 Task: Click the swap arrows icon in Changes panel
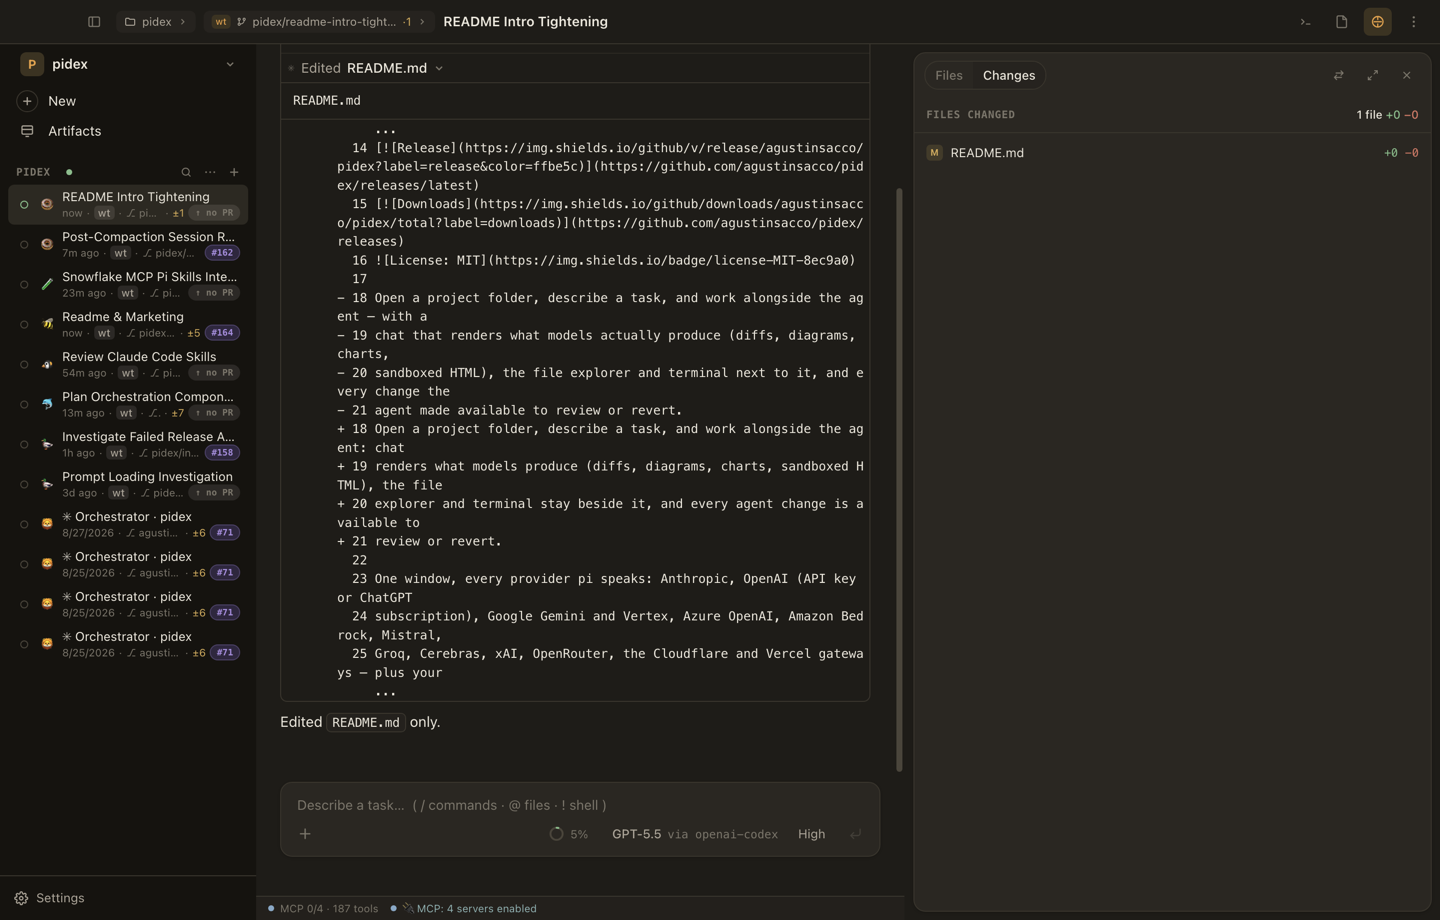tap(1339, 76)
